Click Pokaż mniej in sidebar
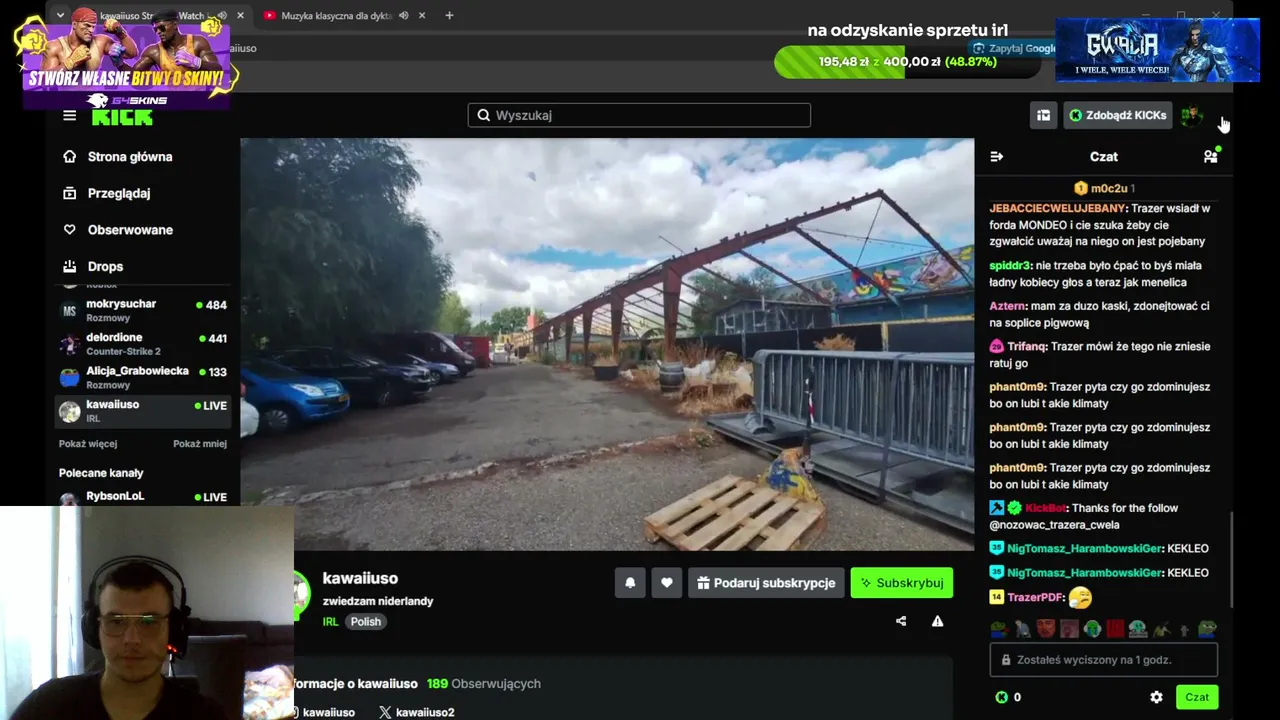The image size is (1280, 720). point(200,444)
